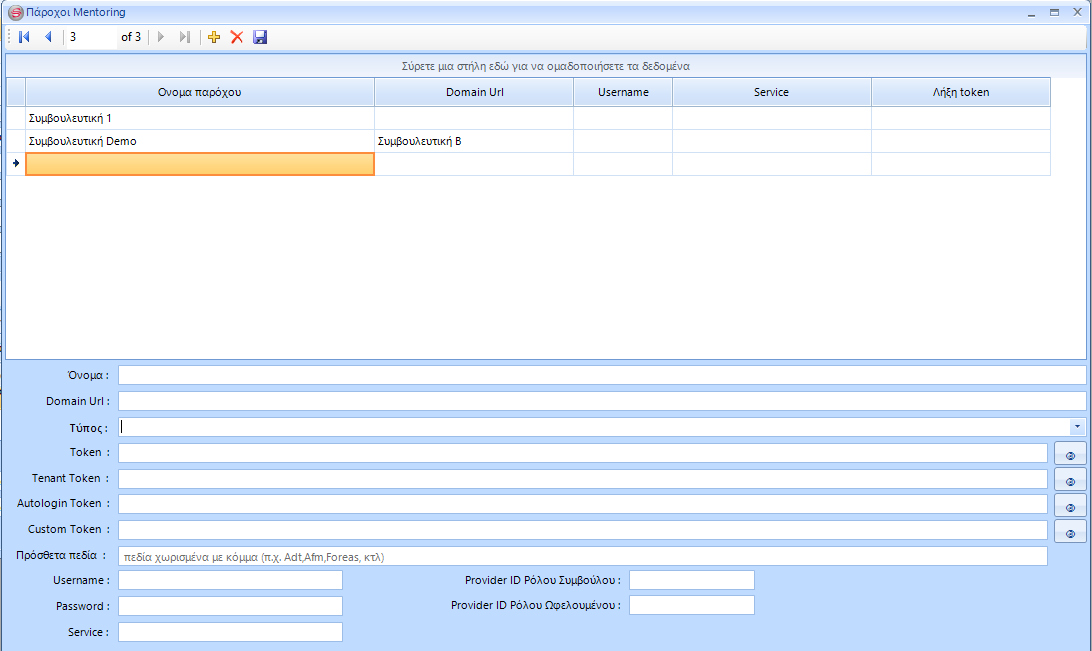Screen dimensions: 1092x651
Task: Select the Συμβουλευτική 1 row
Action: tap(200, 118)
